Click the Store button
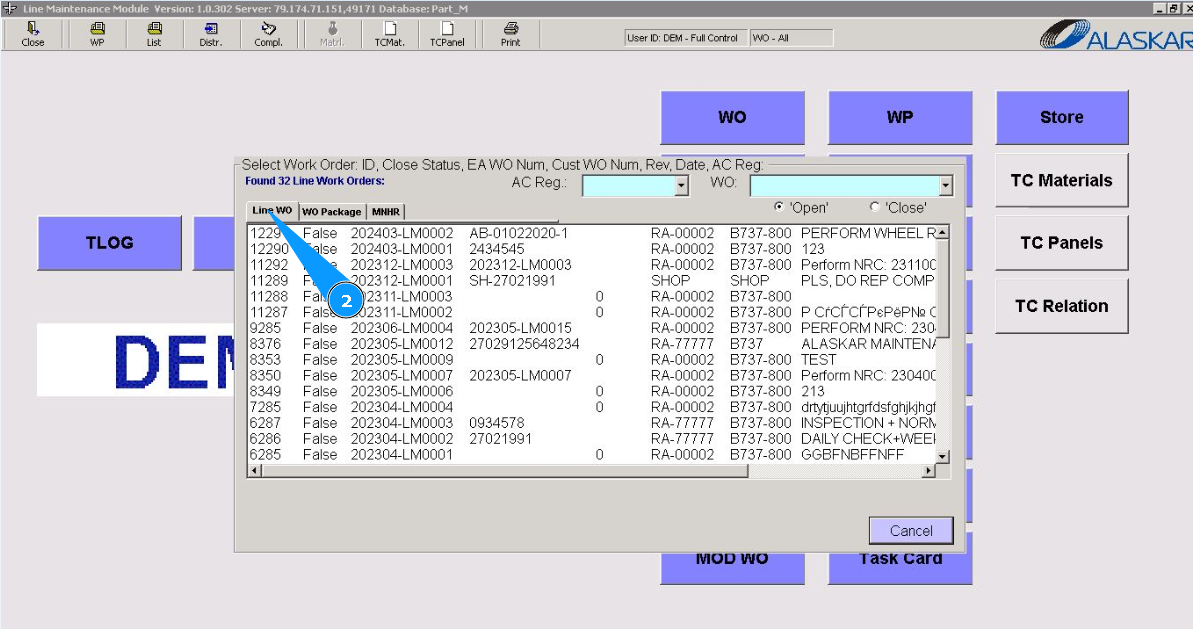 (x=1061, y=117)
